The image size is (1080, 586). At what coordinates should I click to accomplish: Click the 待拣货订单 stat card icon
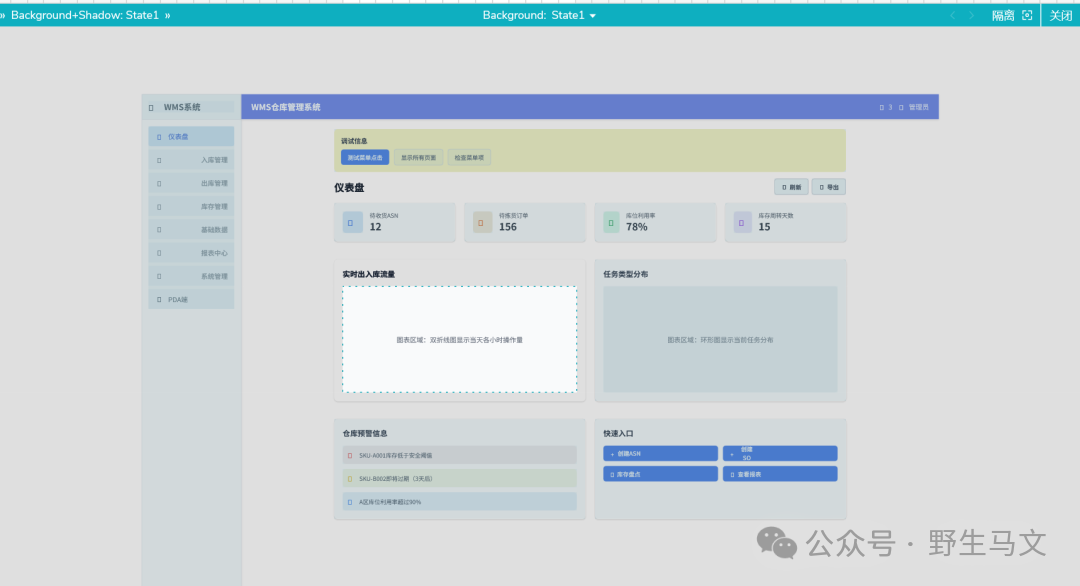tap(483, 222)
